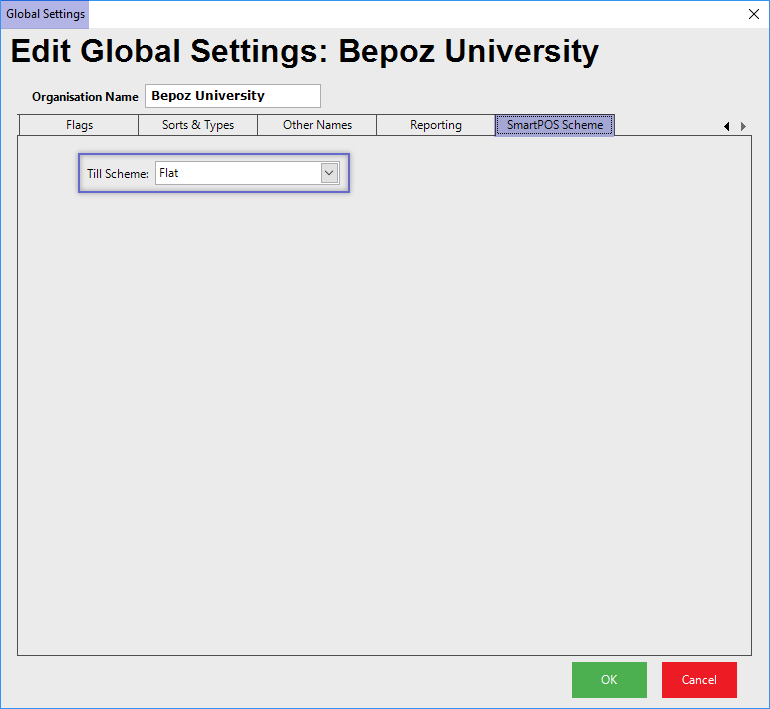Click the 'Organisation Name' label
770x709 pixels.
(85, 97)
